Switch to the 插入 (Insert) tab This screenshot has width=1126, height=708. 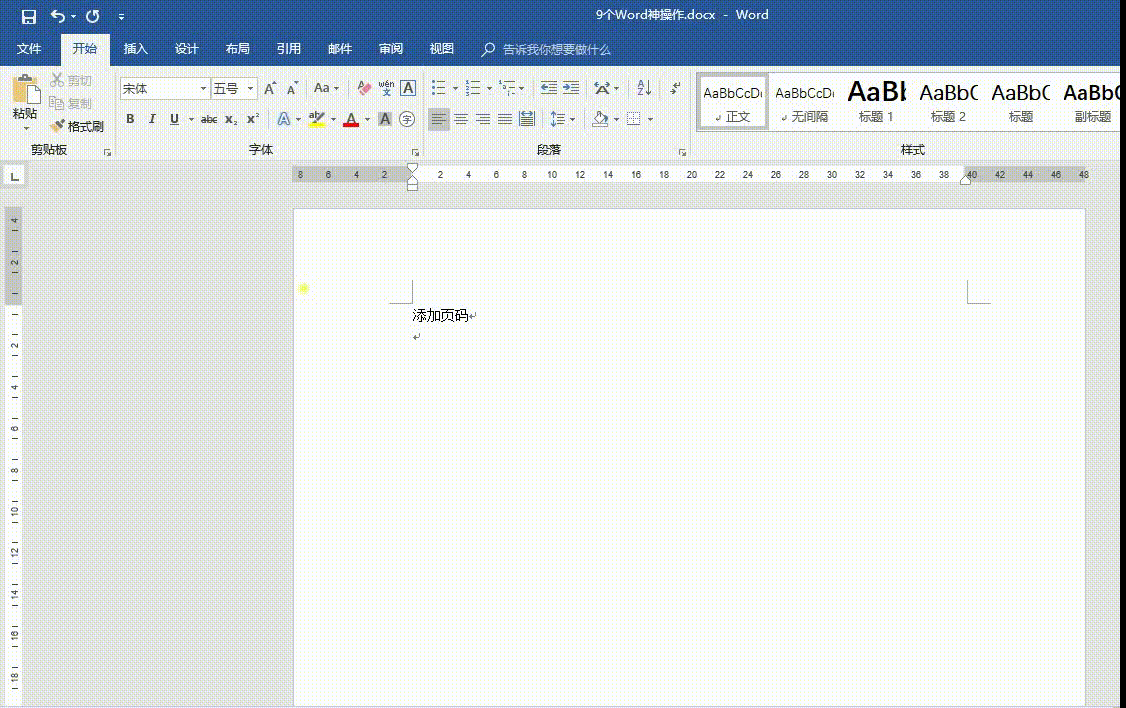[135, 49]
